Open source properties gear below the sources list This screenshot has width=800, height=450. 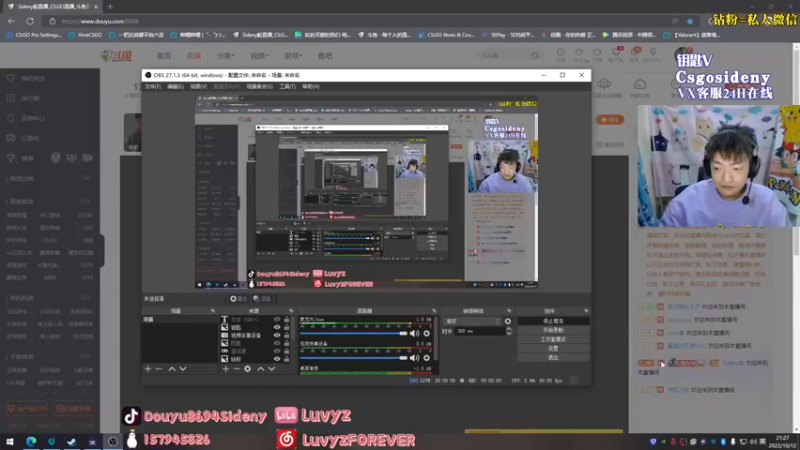coord(247,368)
